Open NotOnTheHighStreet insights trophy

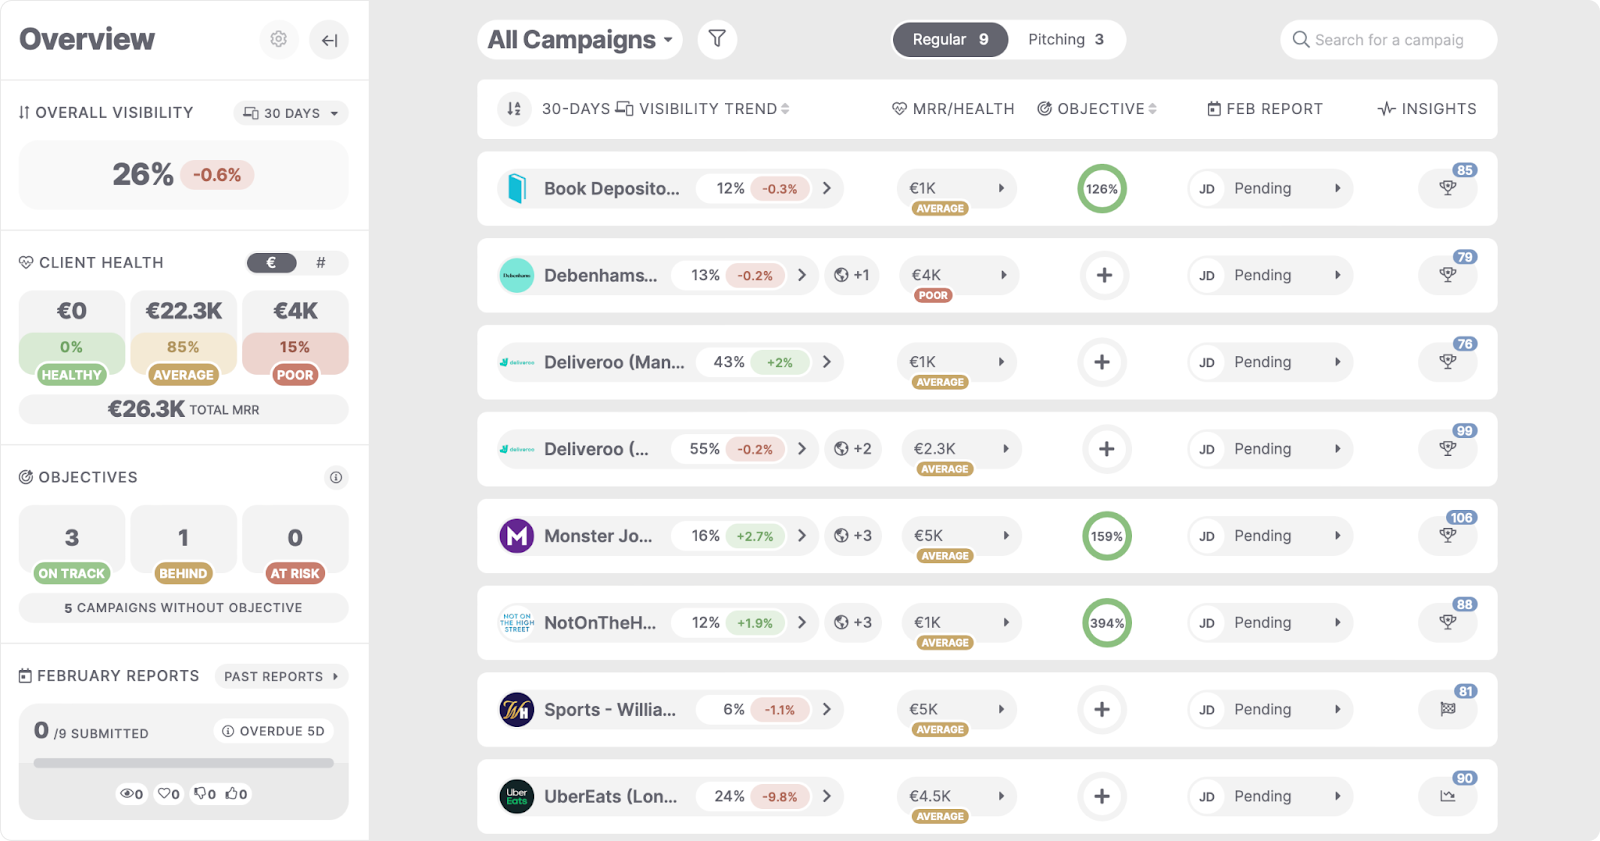pos(1448,622)
